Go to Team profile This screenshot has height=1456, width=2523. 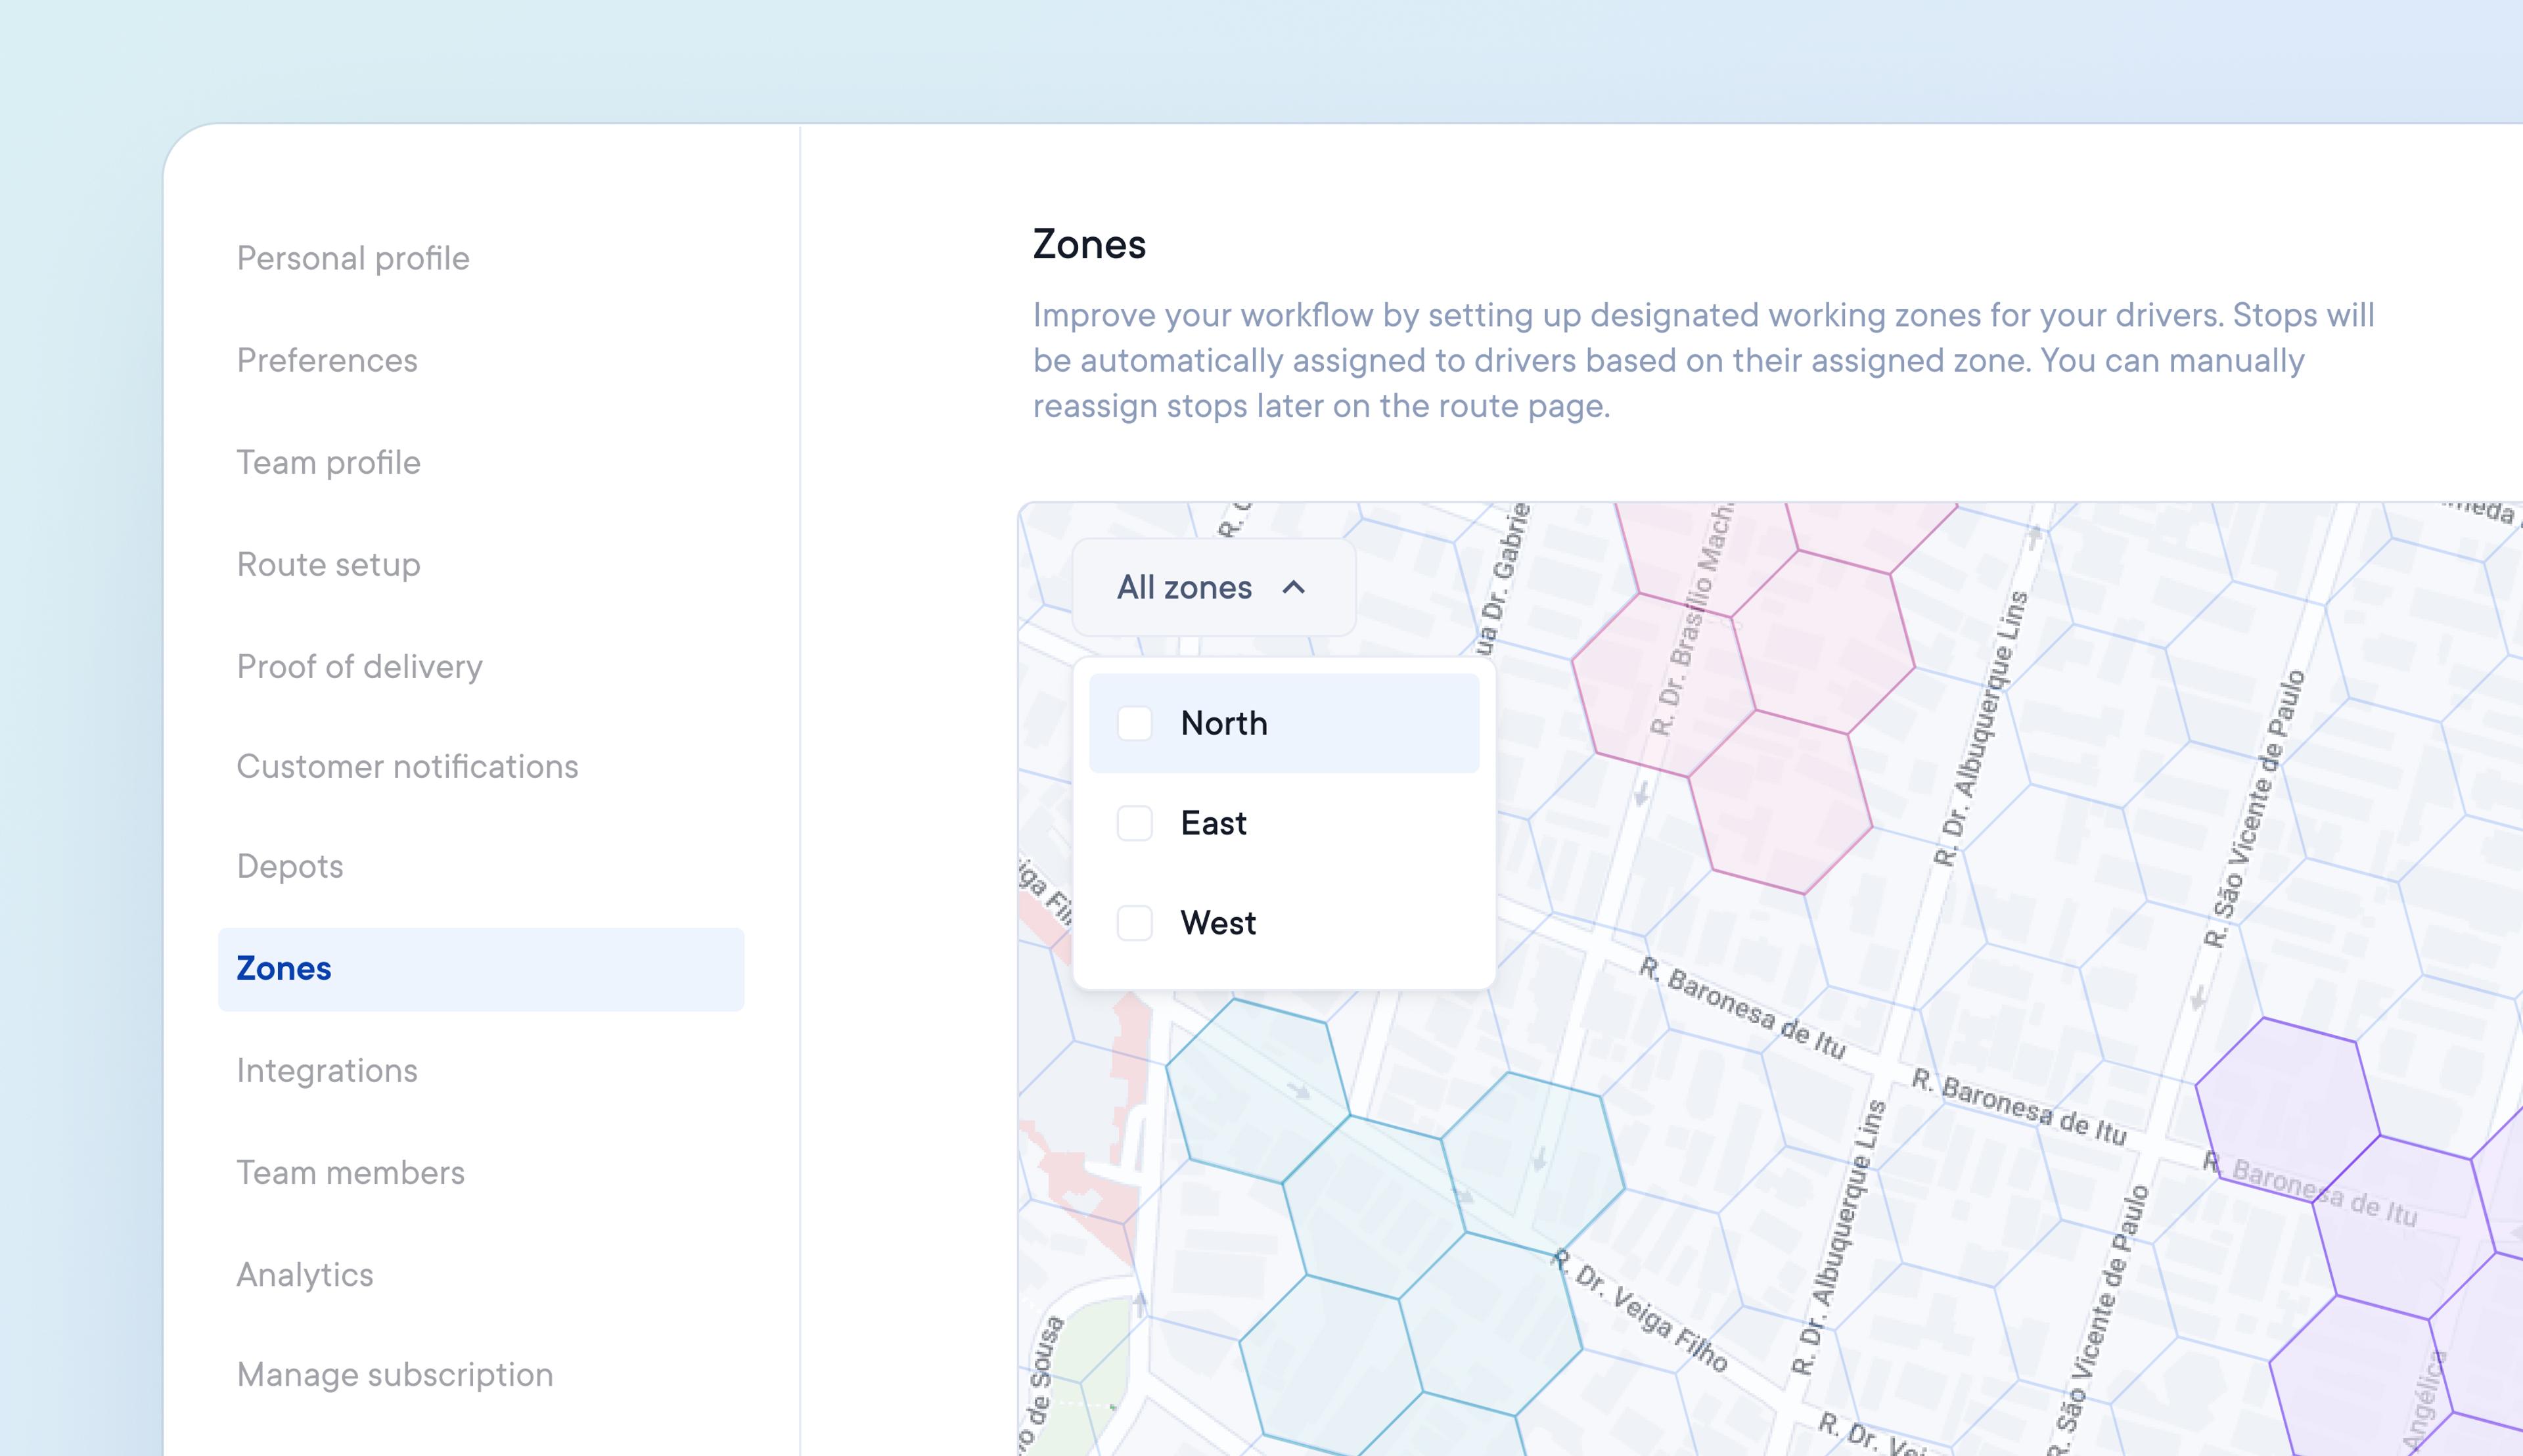(328, 462)
